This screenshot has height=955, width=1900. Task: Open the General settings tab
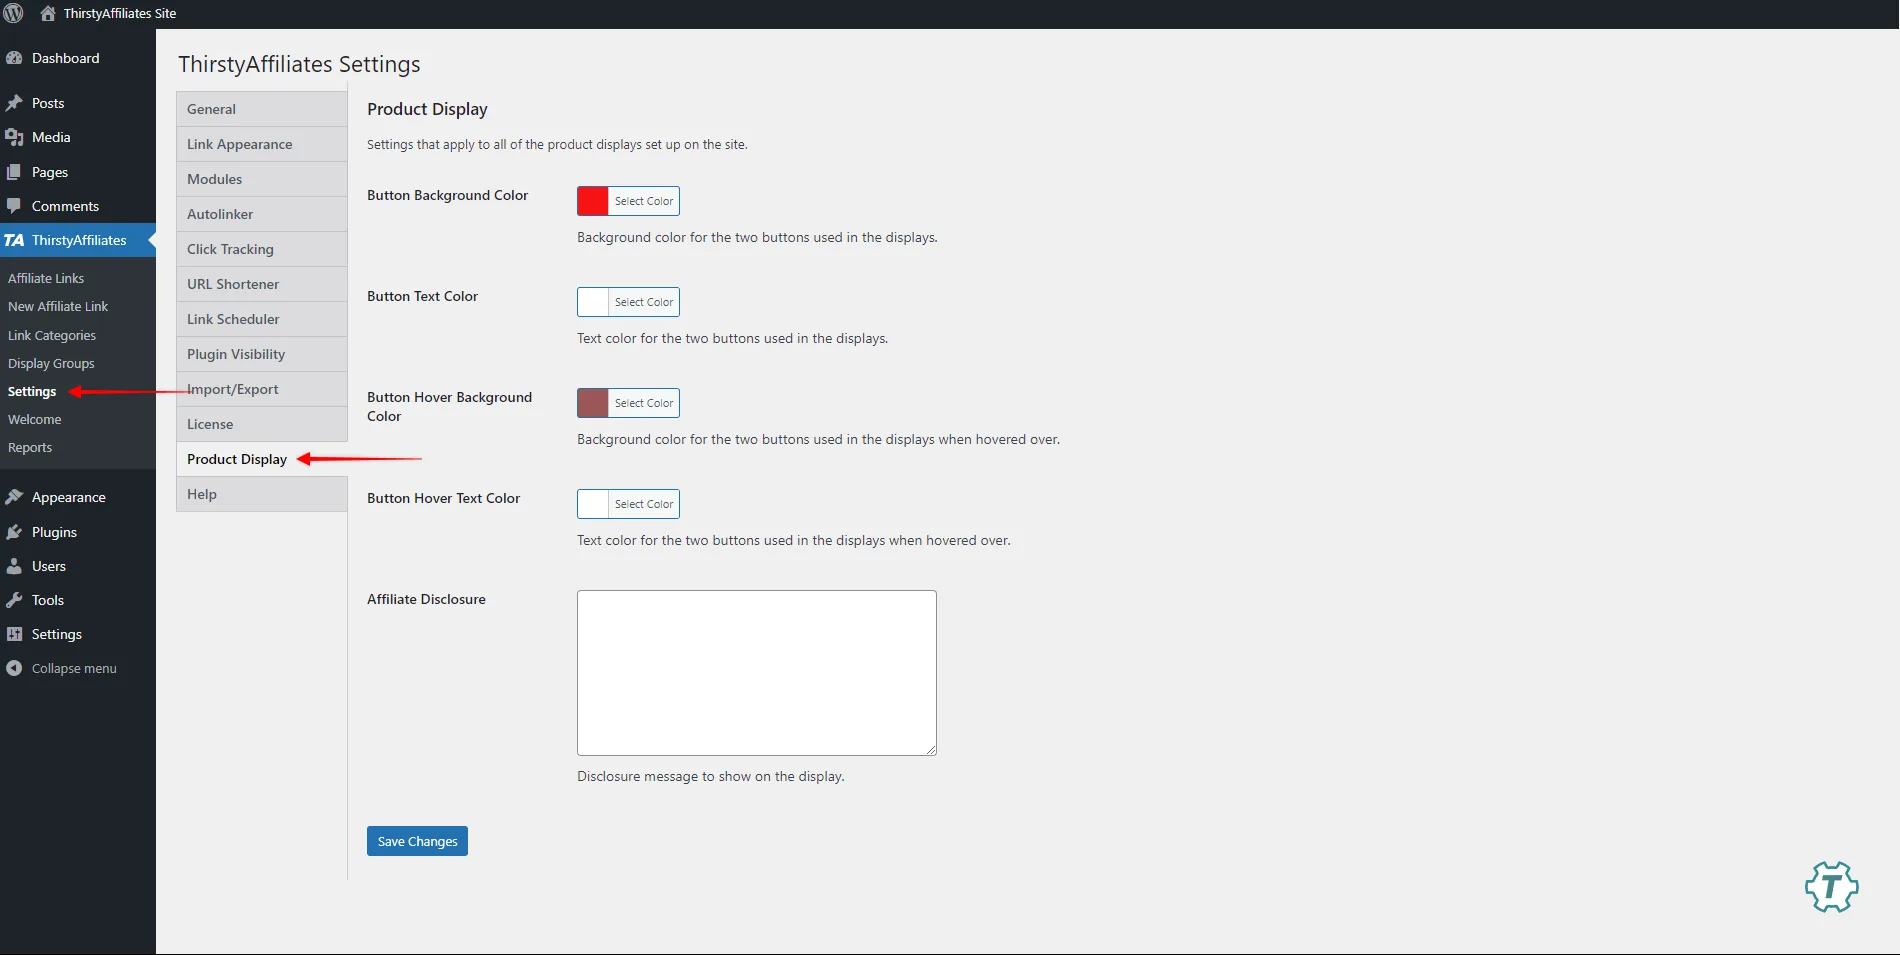coord(262,109)
